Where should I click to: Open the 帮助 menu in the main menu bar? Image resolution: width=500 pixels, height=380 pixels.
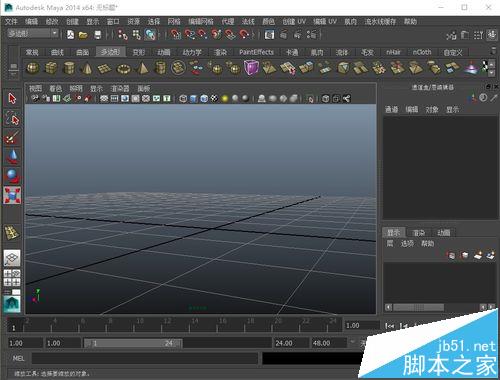click(410, 22)
